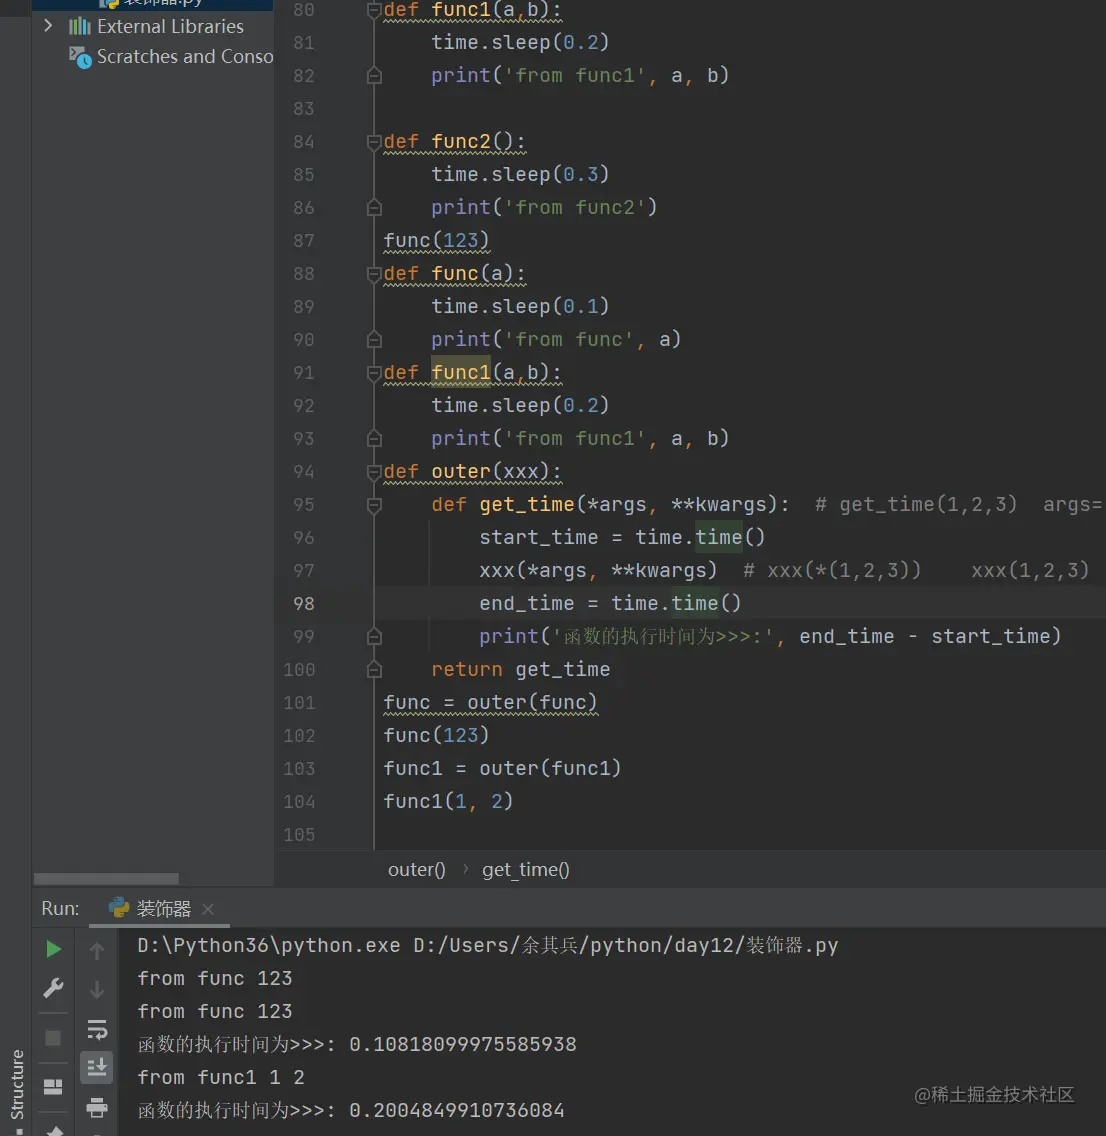Click the Run: panel label
This screenshot has height=1136, width=1106.
(x=60, y=909)
